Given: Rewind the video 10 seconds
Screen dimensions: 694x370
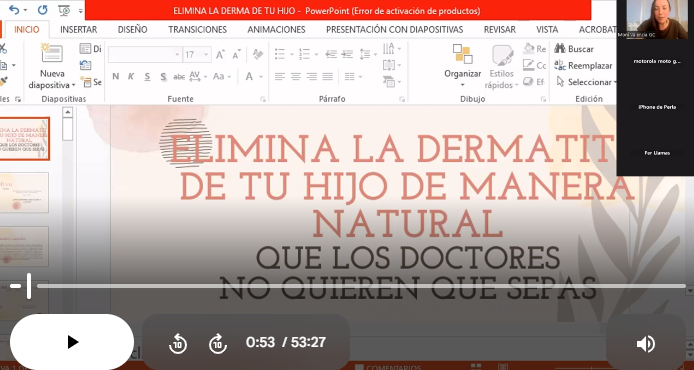Looking at the screenshot, I should (x=178, y=343).
